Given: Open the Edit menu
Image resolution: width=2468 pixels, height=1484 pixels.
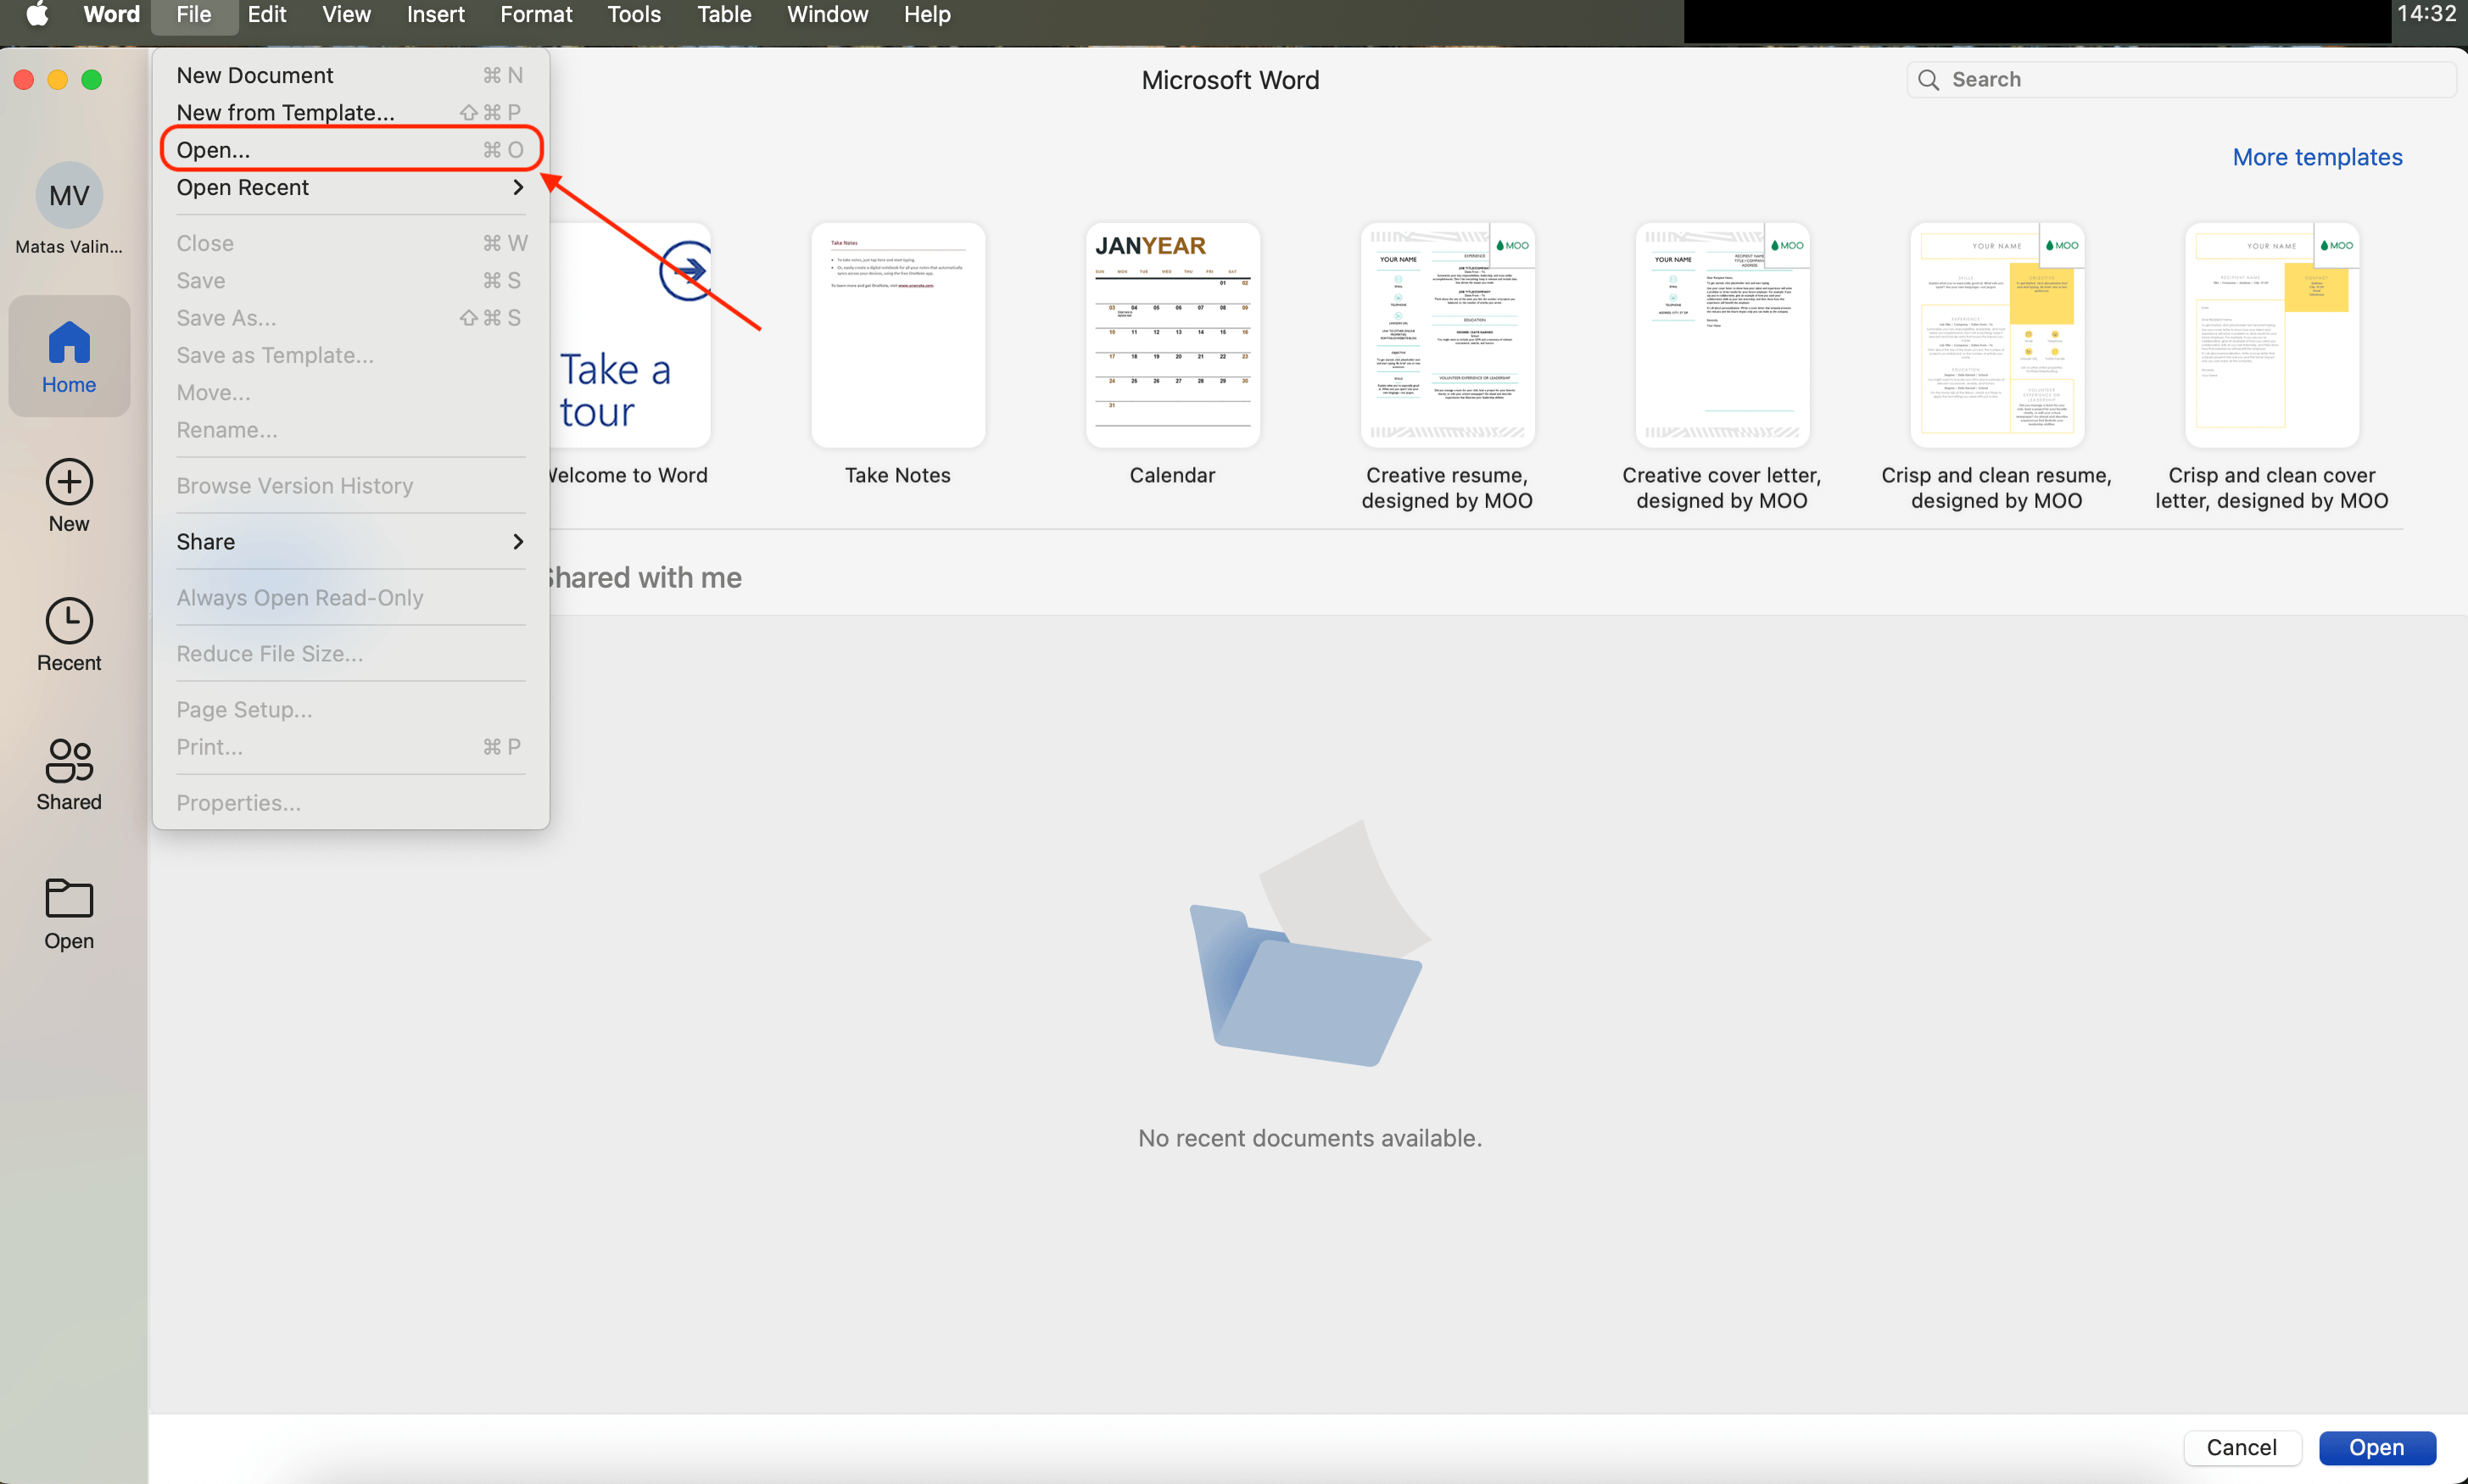Looking at the screenshot, I should point(267,15).
